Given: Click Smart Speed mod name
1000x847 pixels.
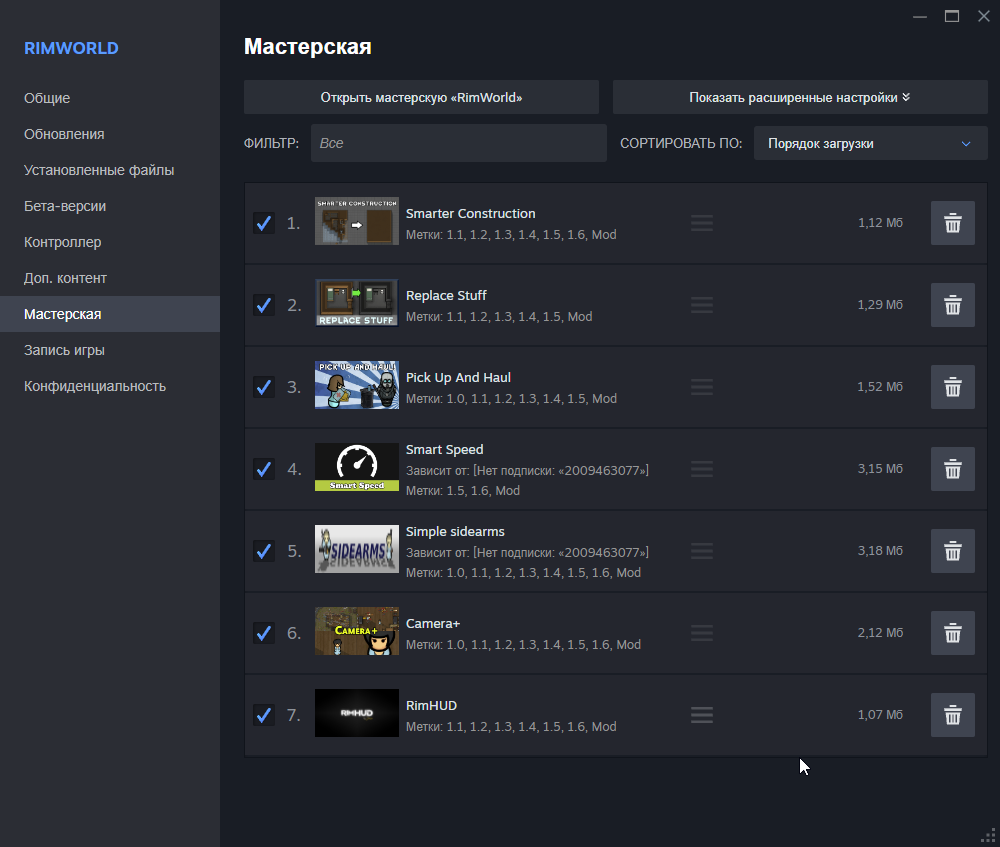Looking at the screenshot, I should (x=445, y=450).
